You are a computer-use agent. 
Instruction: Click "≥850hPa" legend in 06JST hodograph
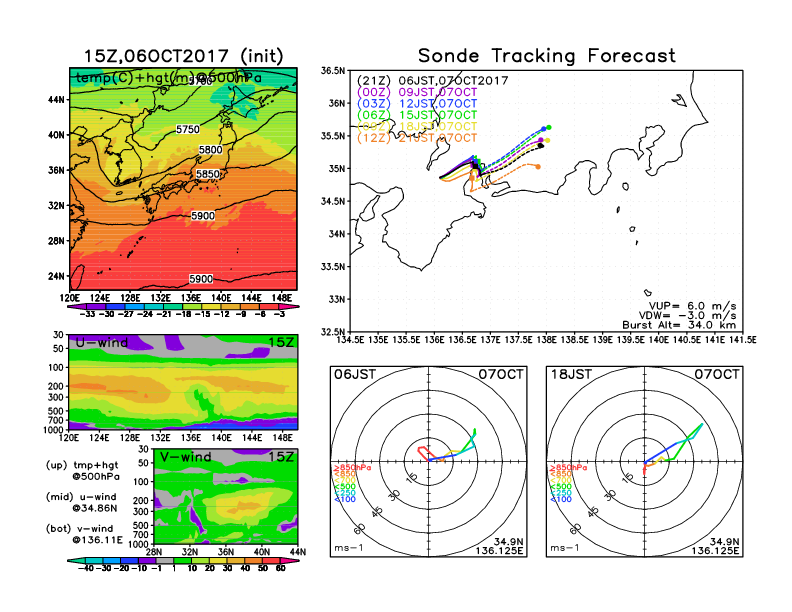pyautogui.click(x=352, y=468)
